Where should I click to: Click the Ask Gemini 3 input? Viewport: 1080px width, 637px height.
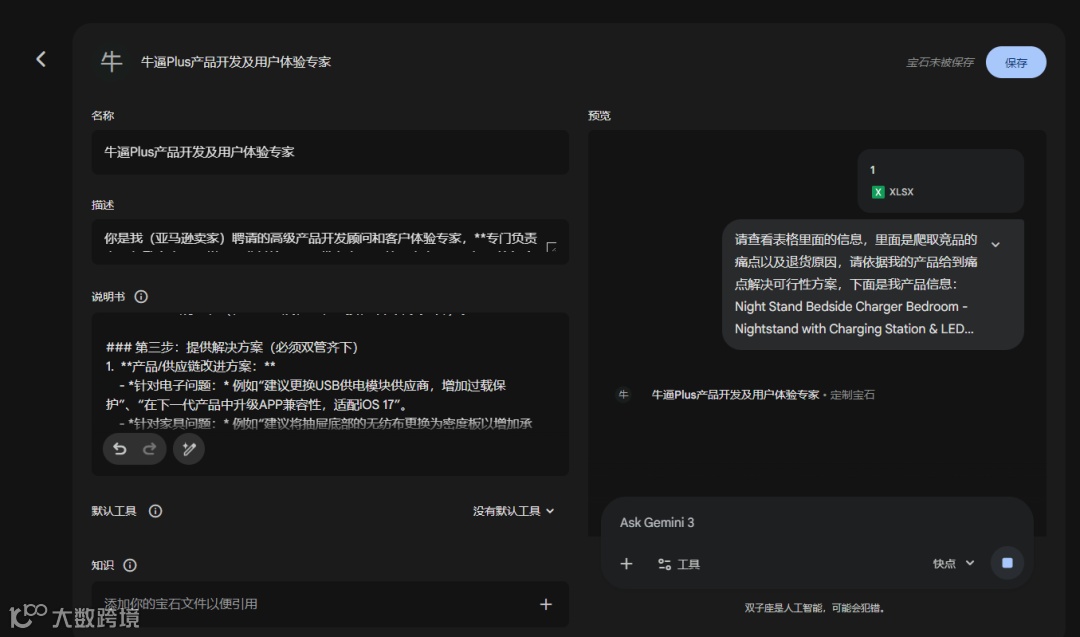(816, 523)
